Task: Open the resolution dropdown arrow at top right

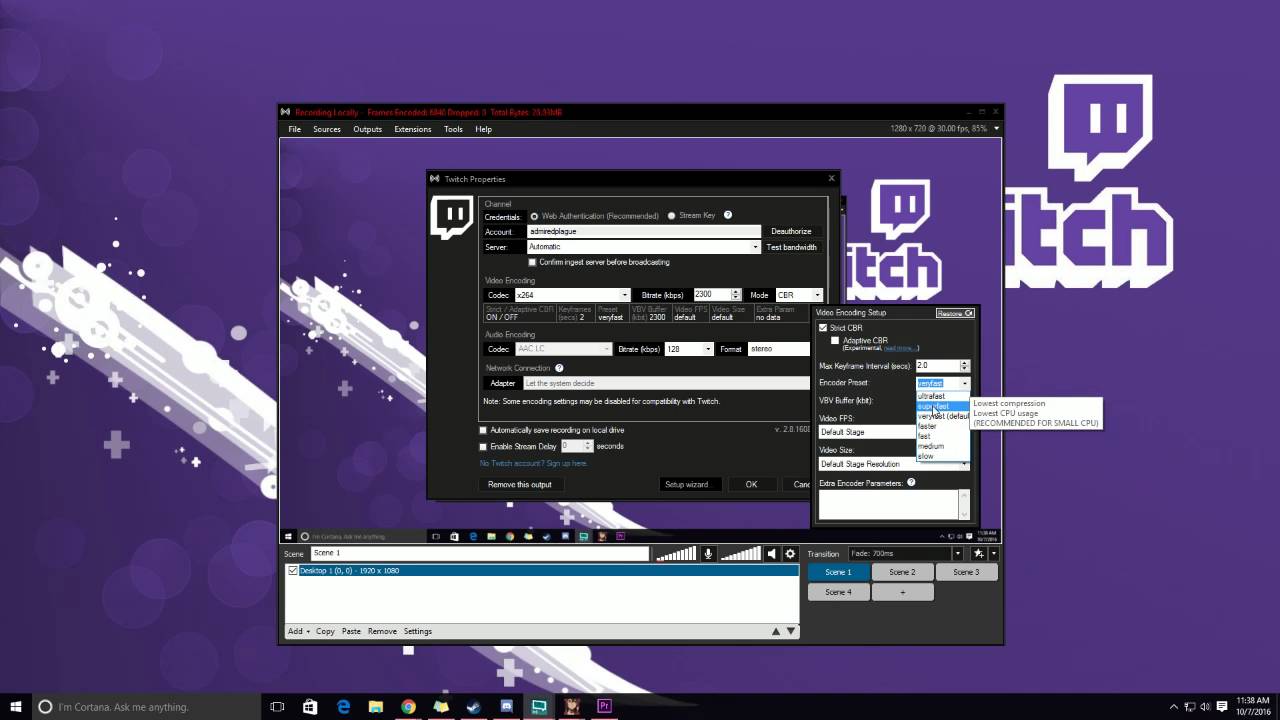Action: click(996, 129)
